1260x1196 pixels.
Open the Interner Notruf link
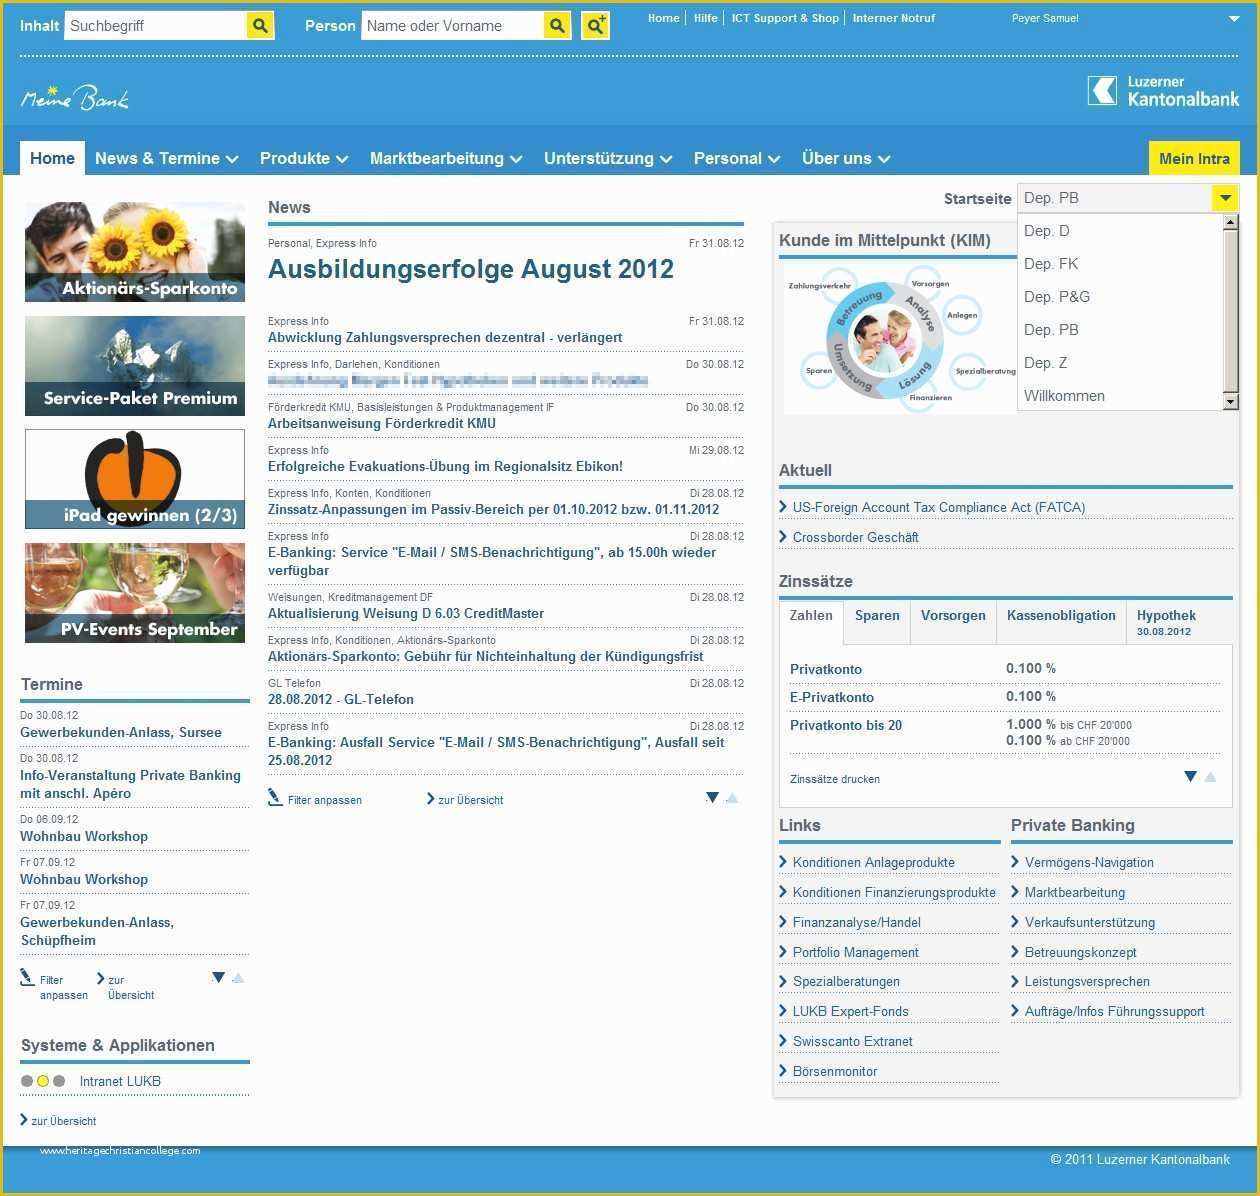pyautogui.click(x=894, y=18)
